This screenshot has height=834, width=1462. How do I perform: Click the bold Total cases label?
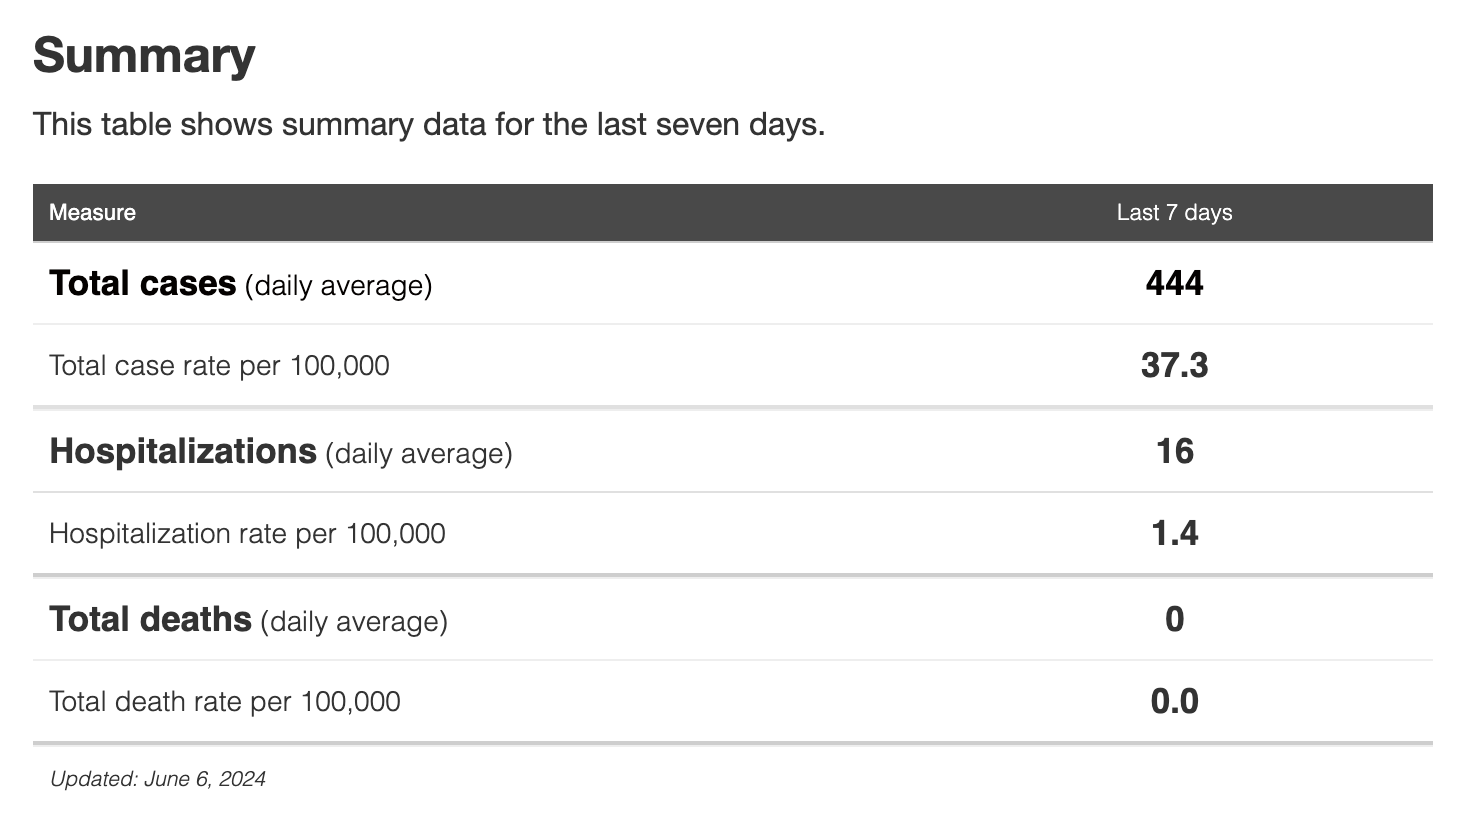142,283
